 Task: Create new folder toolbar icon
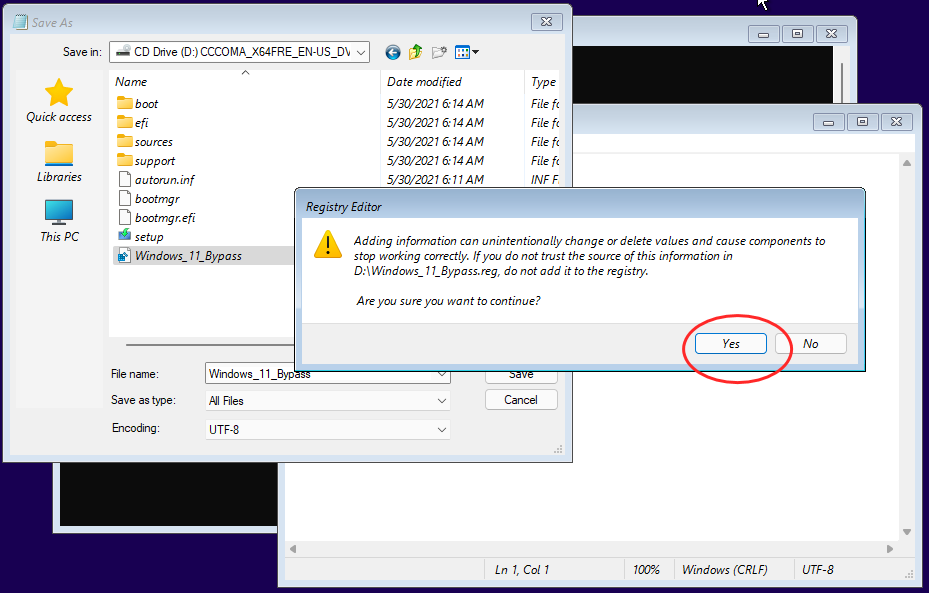pos(439,52)
